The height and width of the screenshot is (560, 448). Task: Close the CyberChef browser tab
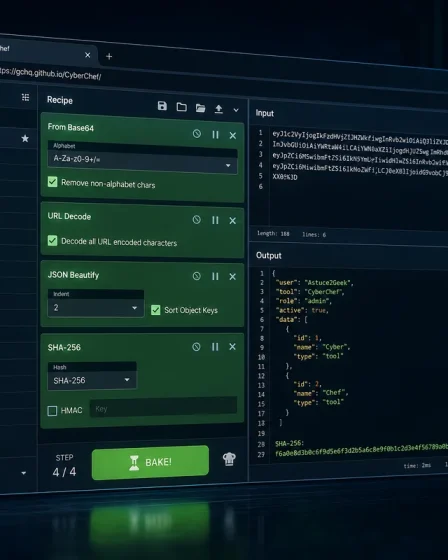click(88, 55)
